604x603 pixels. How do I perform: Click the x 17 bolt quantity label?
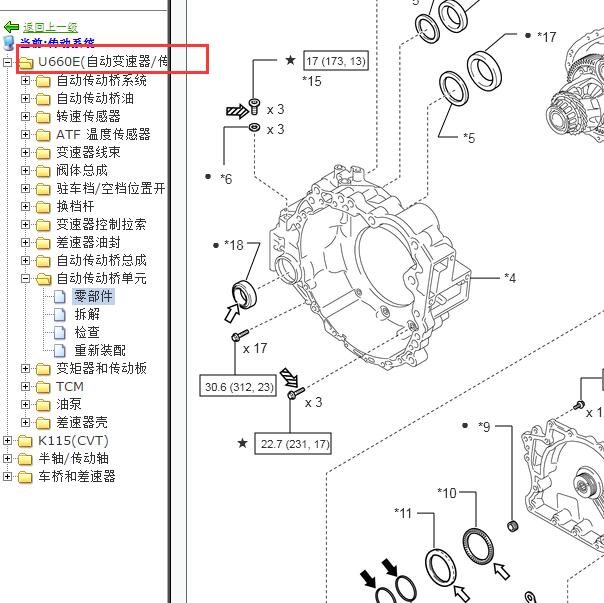tap(255, 348)
